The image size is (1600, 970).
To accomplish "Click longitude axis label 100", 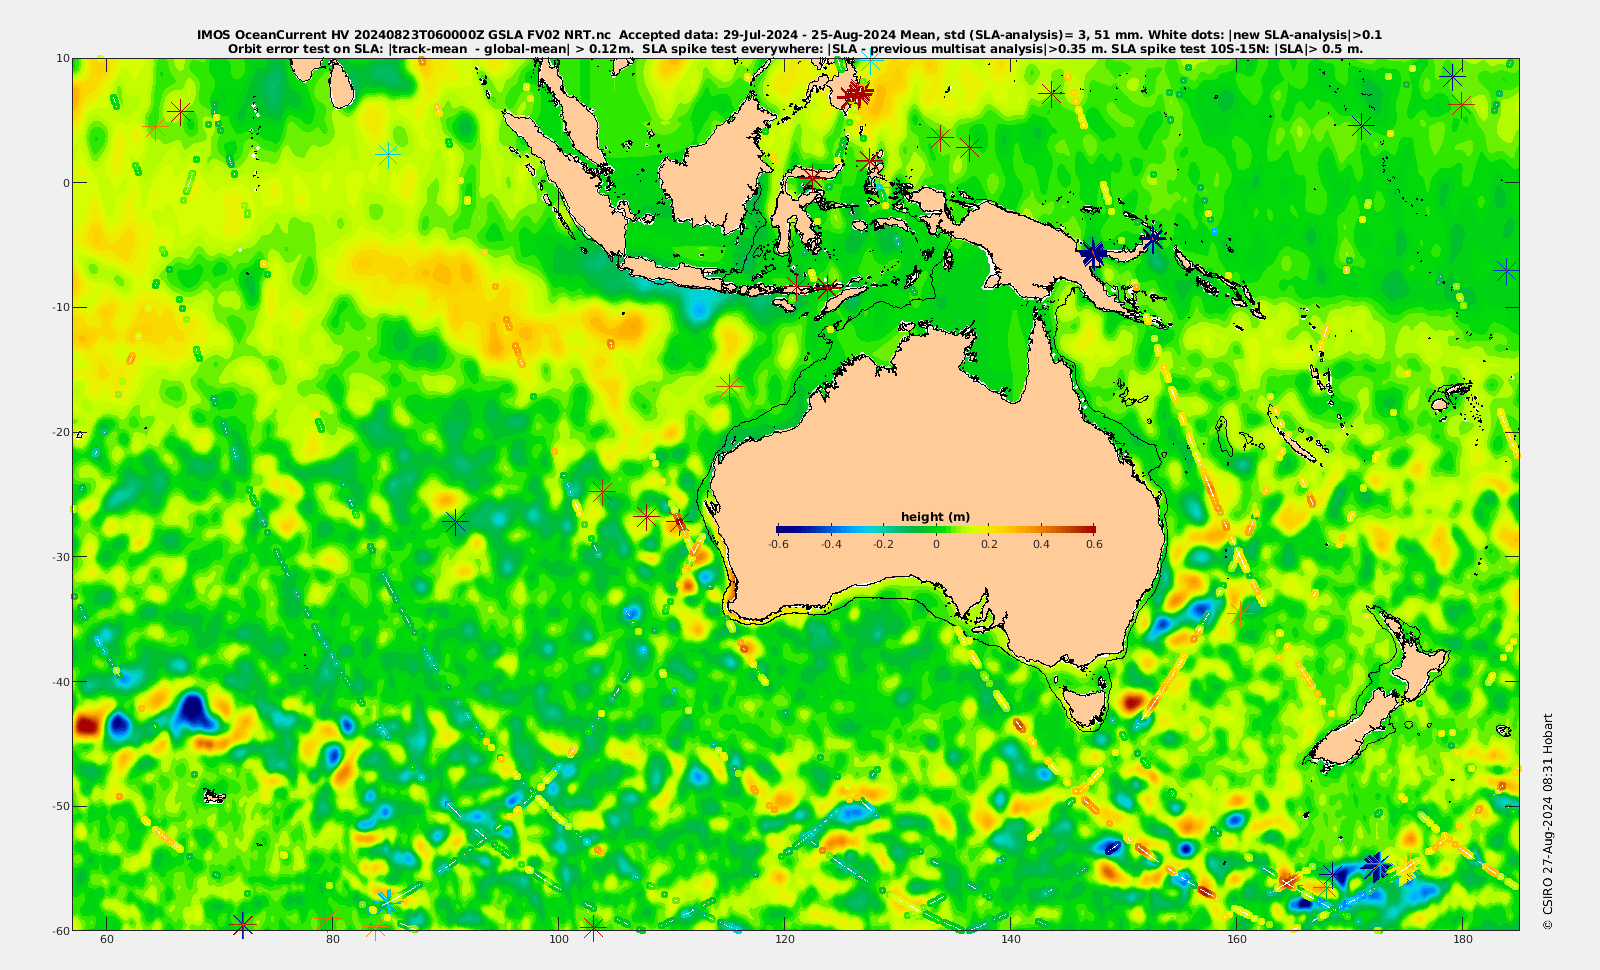I will click(559, 939).
